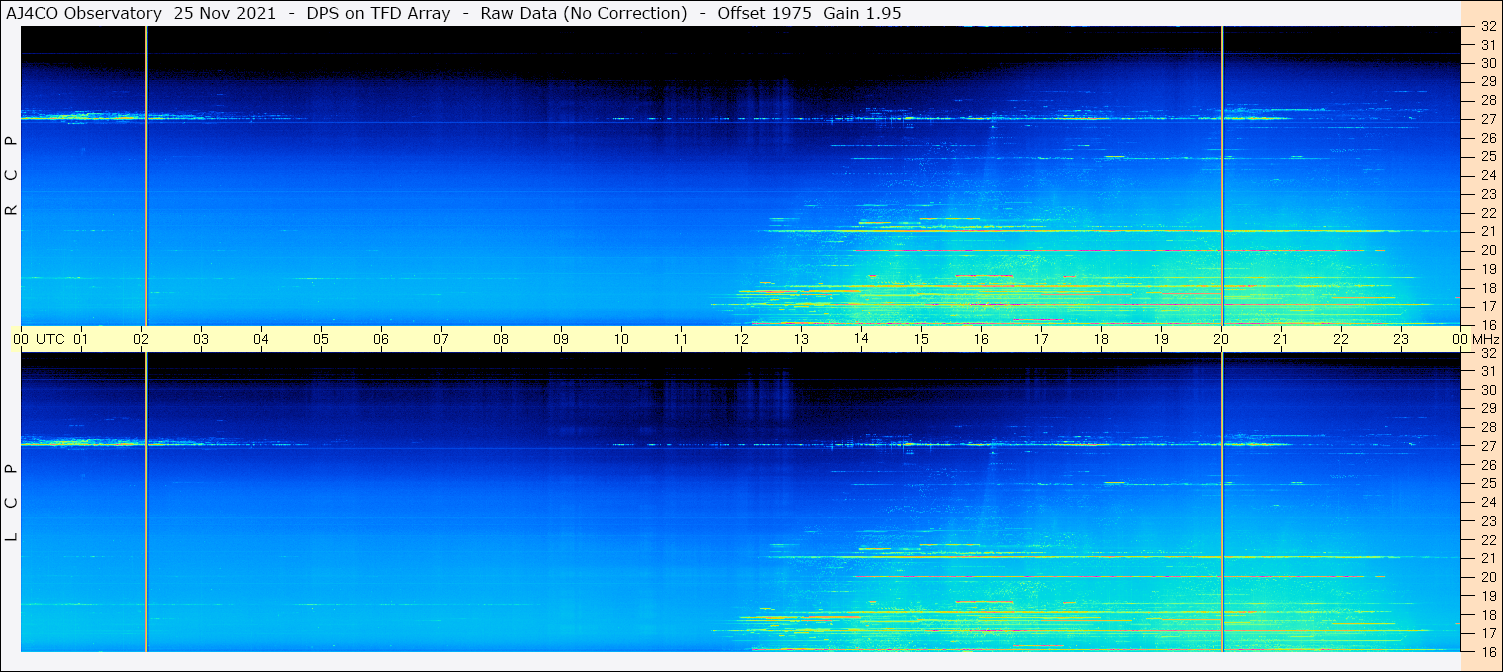Click RCP frequency scale label "28"
The image size is (1503, 672).
[x=1488, y=100]
